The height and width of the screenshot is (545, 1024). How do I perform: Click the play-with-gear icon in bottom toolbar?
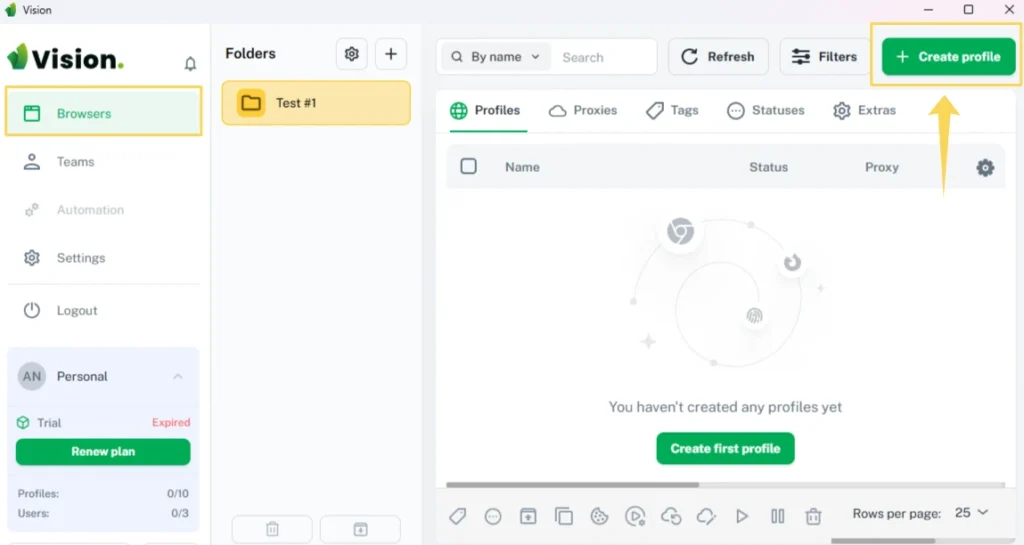coord(635,516)
